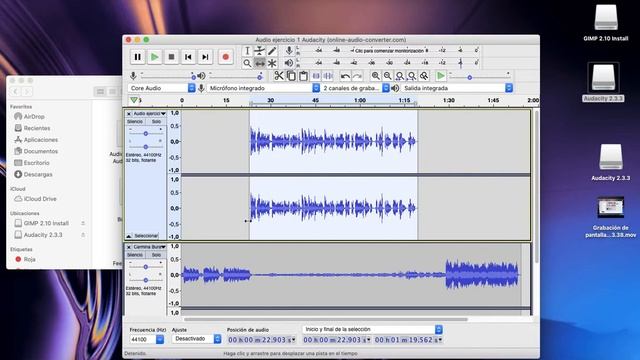Viewport: 640px width, 360px height.
Task: Click the playback volume slider
Action: pyautogui.click(x=236, y=76)
